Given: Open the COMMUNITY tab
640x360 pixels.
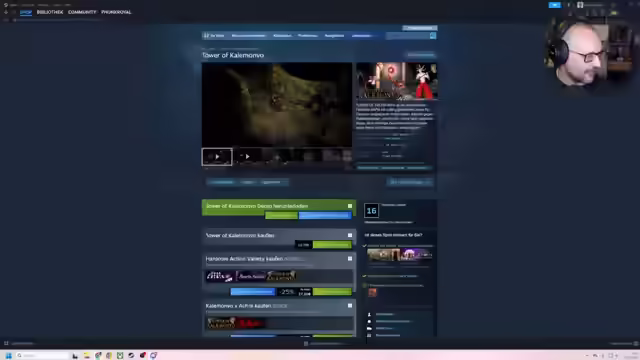Looking at the screenshot, I should (82, 12).
